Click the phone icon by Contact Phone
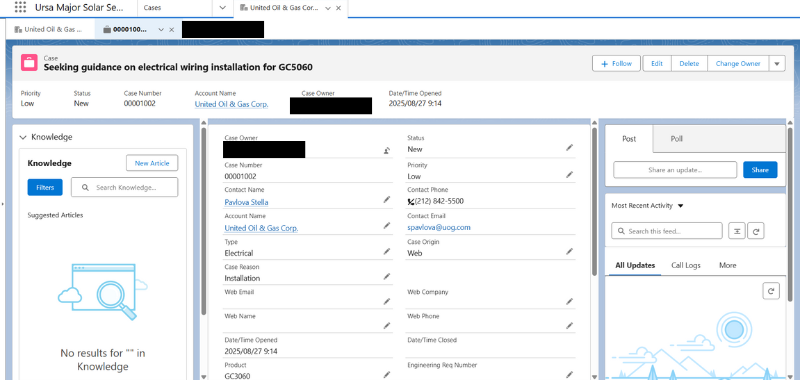This screenshot has height=380, width=800. click(411, 201)
